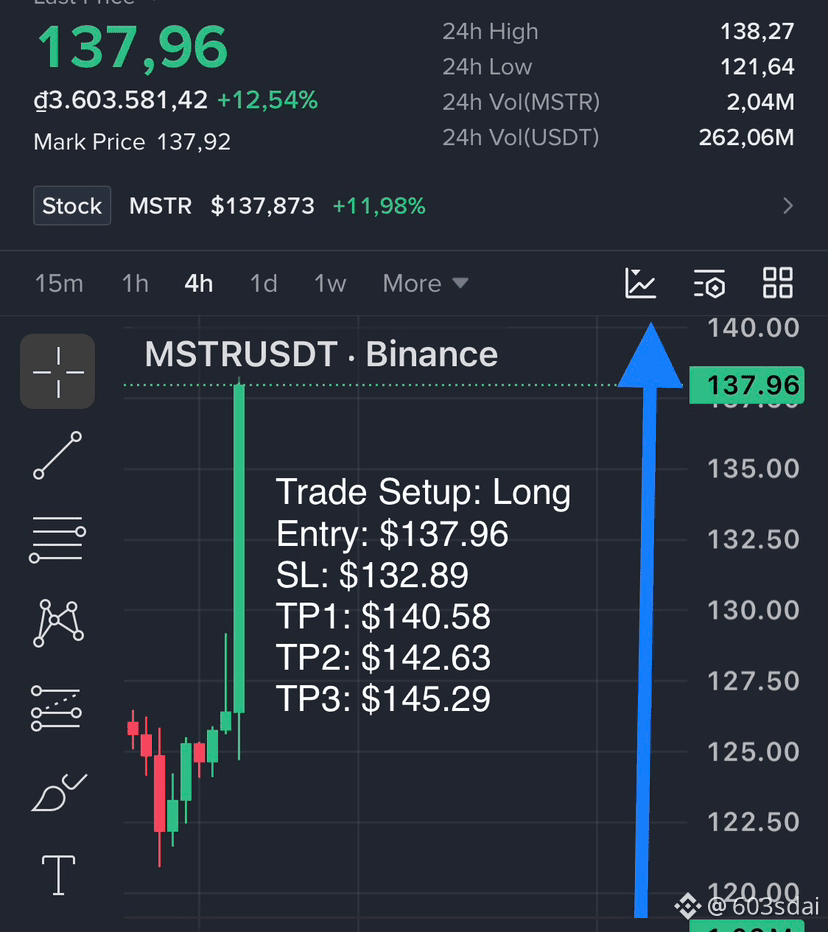828x932 pixels.
Task: Switch to the 1w timeframe
Action: [330, 284]
